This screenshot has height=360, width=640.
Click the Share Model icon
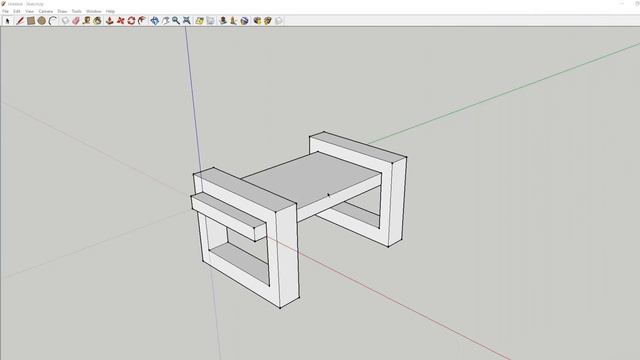tap(268, 20)
